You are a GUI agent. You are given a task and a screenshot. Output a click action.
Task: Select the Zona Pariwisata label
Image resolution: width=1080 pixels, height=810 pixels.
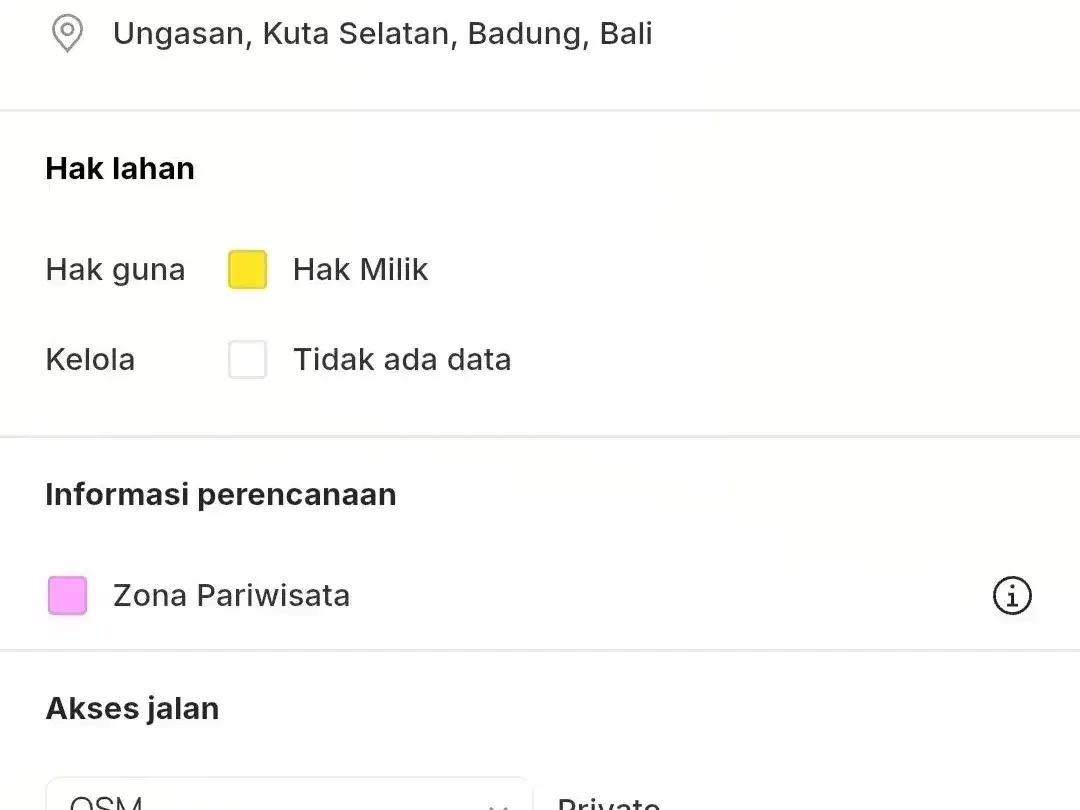coord(231,596)
